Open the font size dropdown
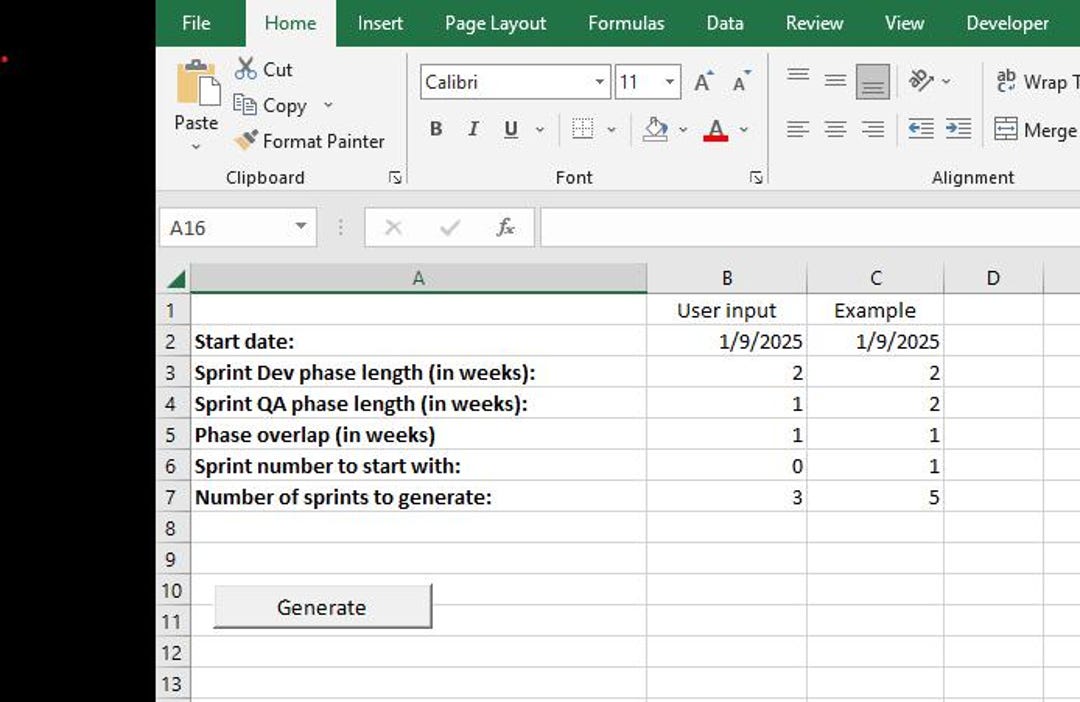This screenshot has height=702, width=1080. [x=667, y=82]
